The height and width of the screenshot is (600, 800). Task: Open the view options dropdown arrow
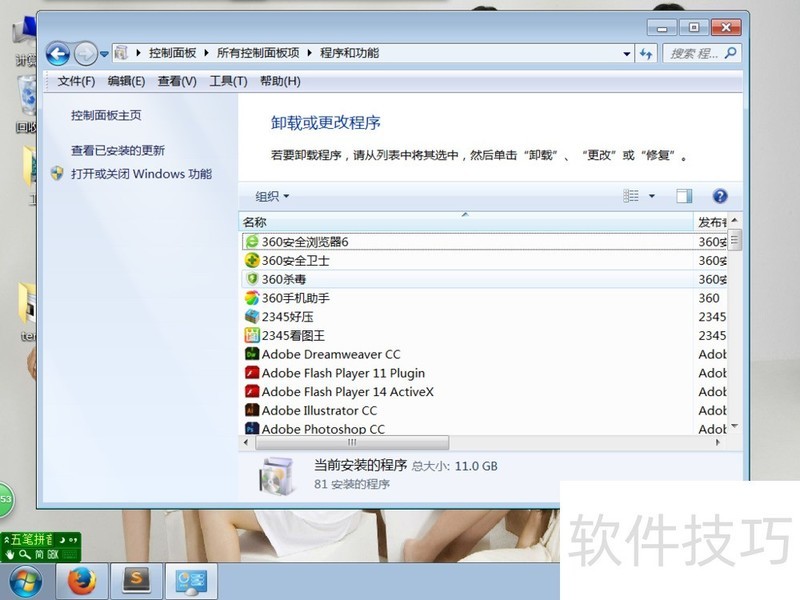coord(652,197)
